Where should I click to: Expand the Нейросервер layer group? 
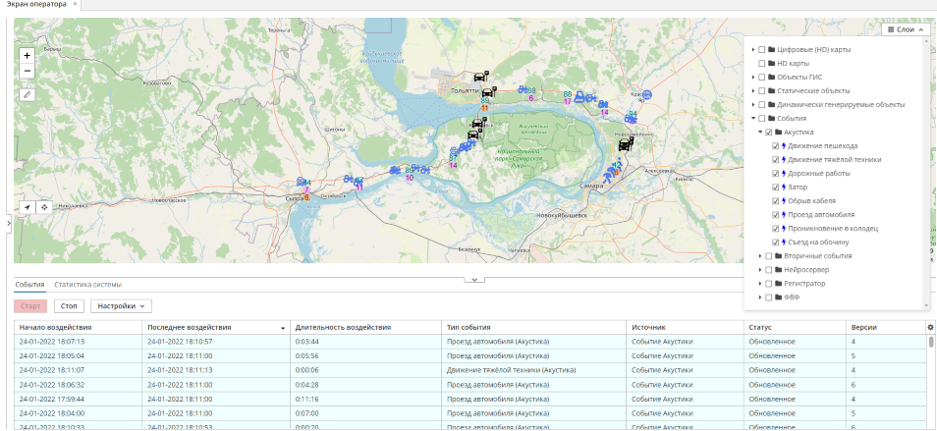pos(760,270)
